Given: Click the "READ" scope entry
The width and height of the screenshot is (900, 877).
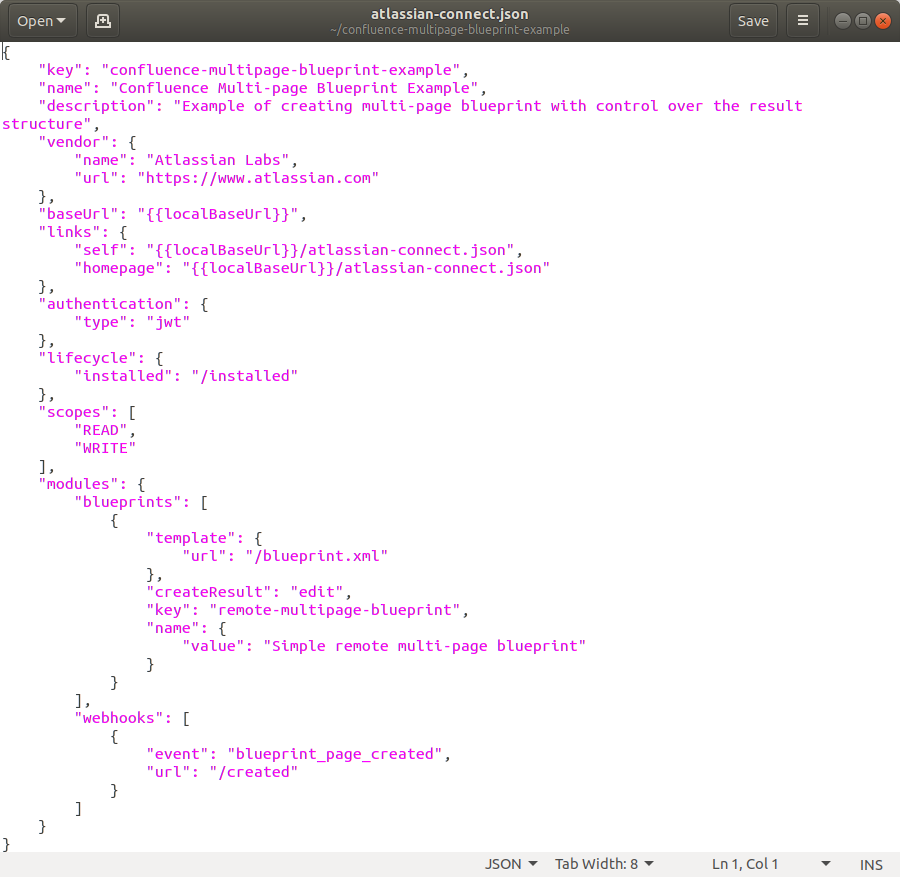Looking at the screenshot, I should [100, 430].
